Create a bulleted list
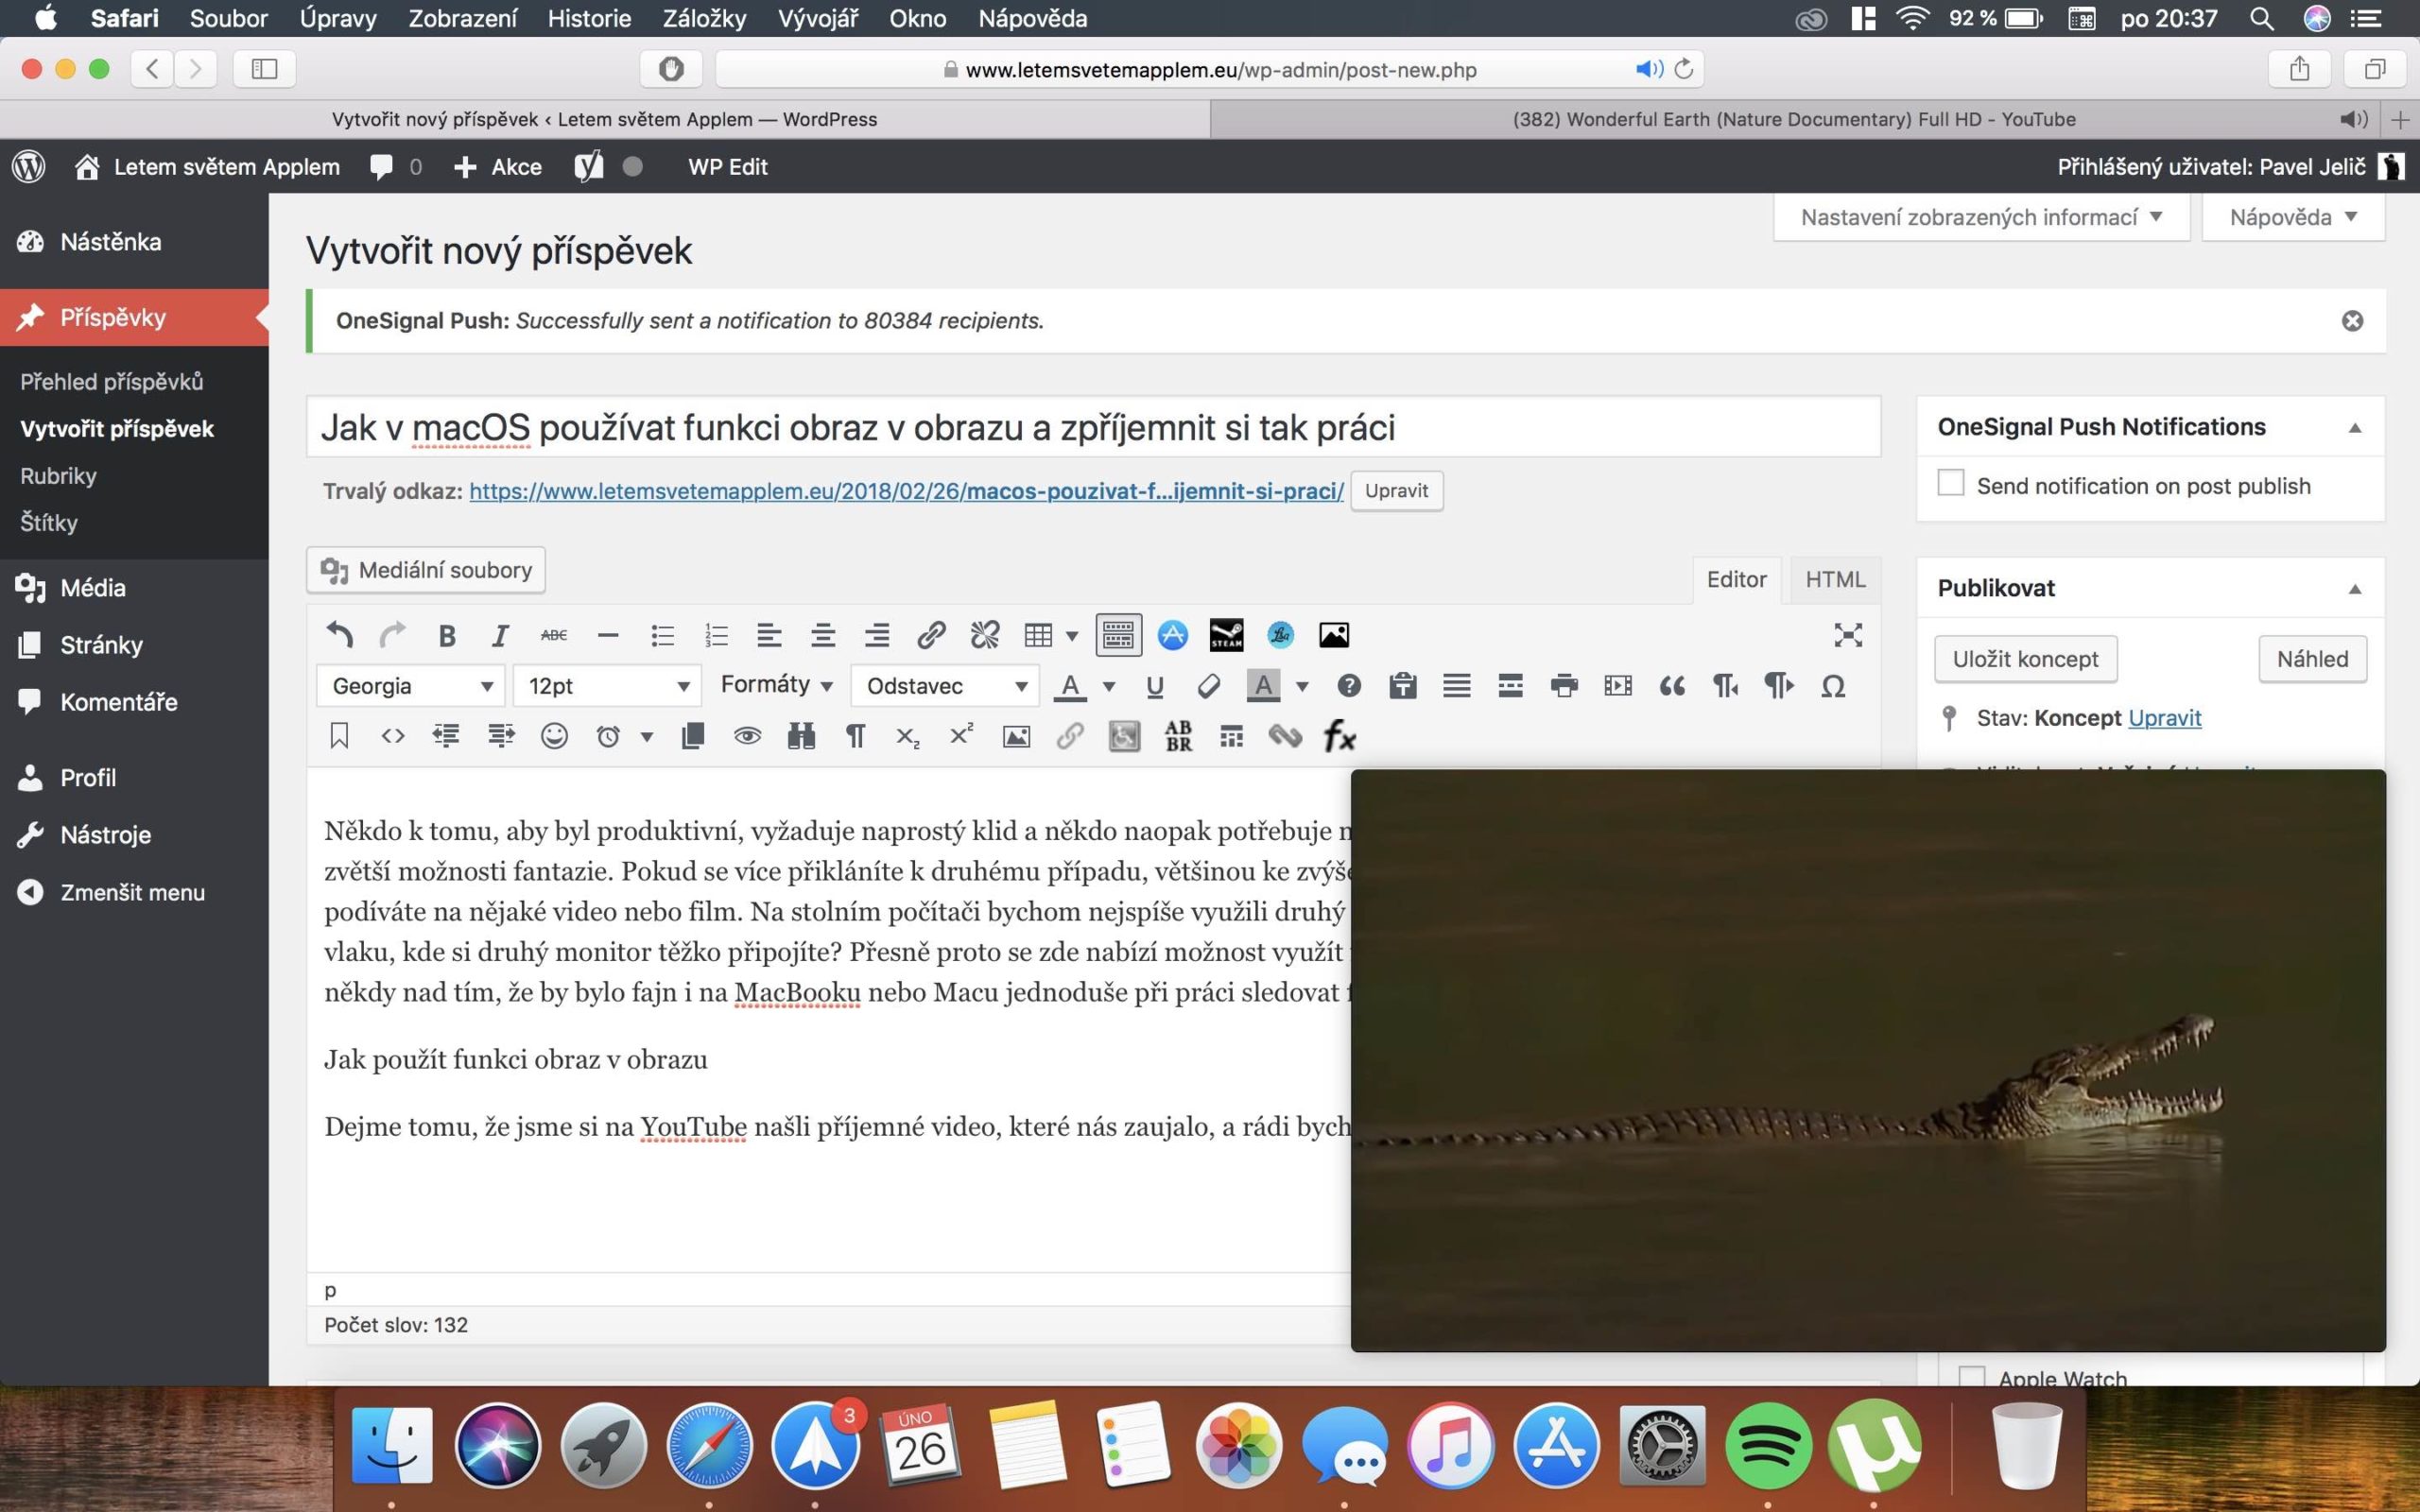Image resolution: width=2420 pixels, height=1512 pixels. (662, 635)
